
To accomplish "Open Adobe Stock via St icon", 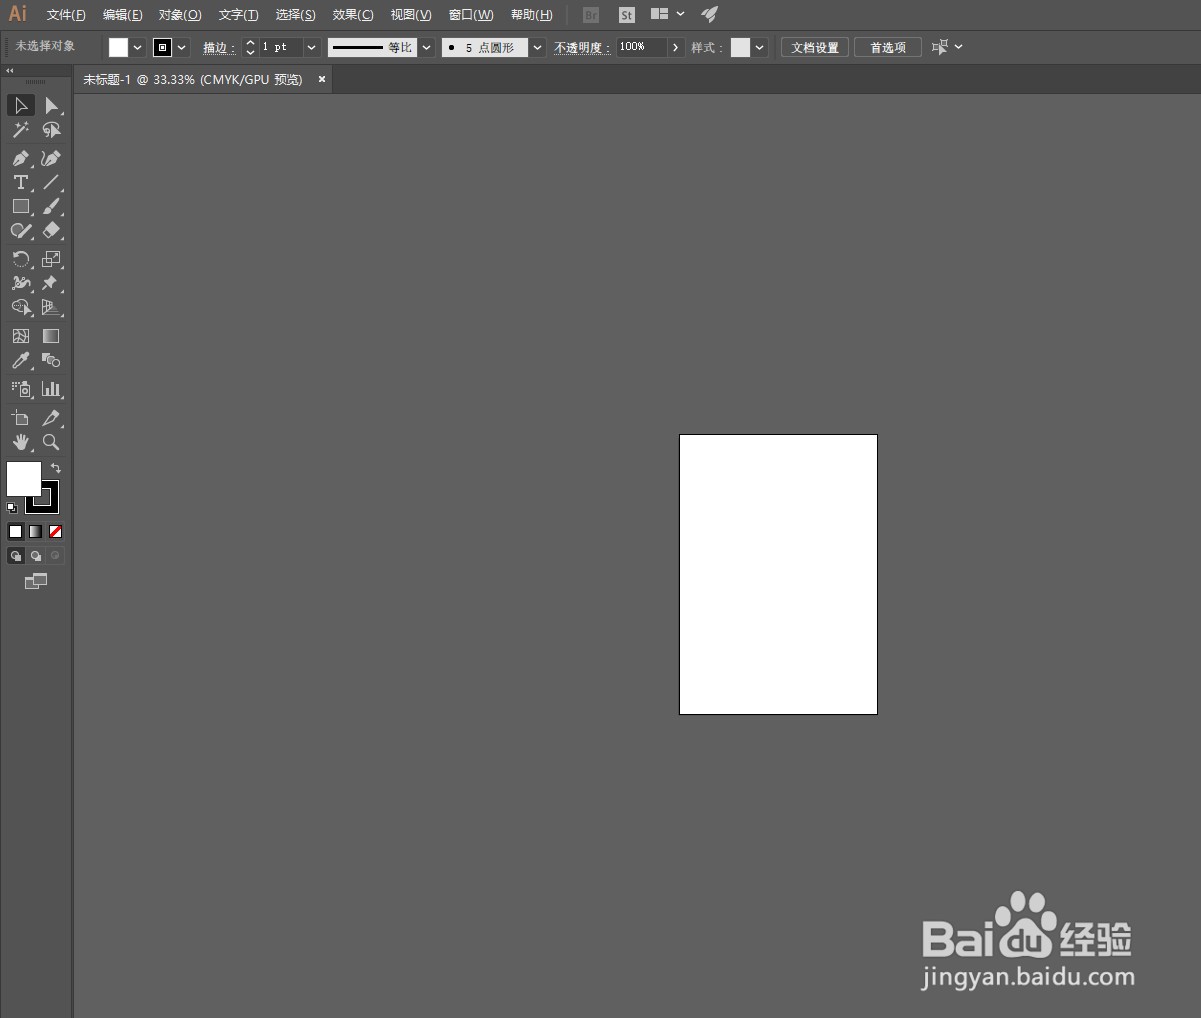I will point(627,15).
